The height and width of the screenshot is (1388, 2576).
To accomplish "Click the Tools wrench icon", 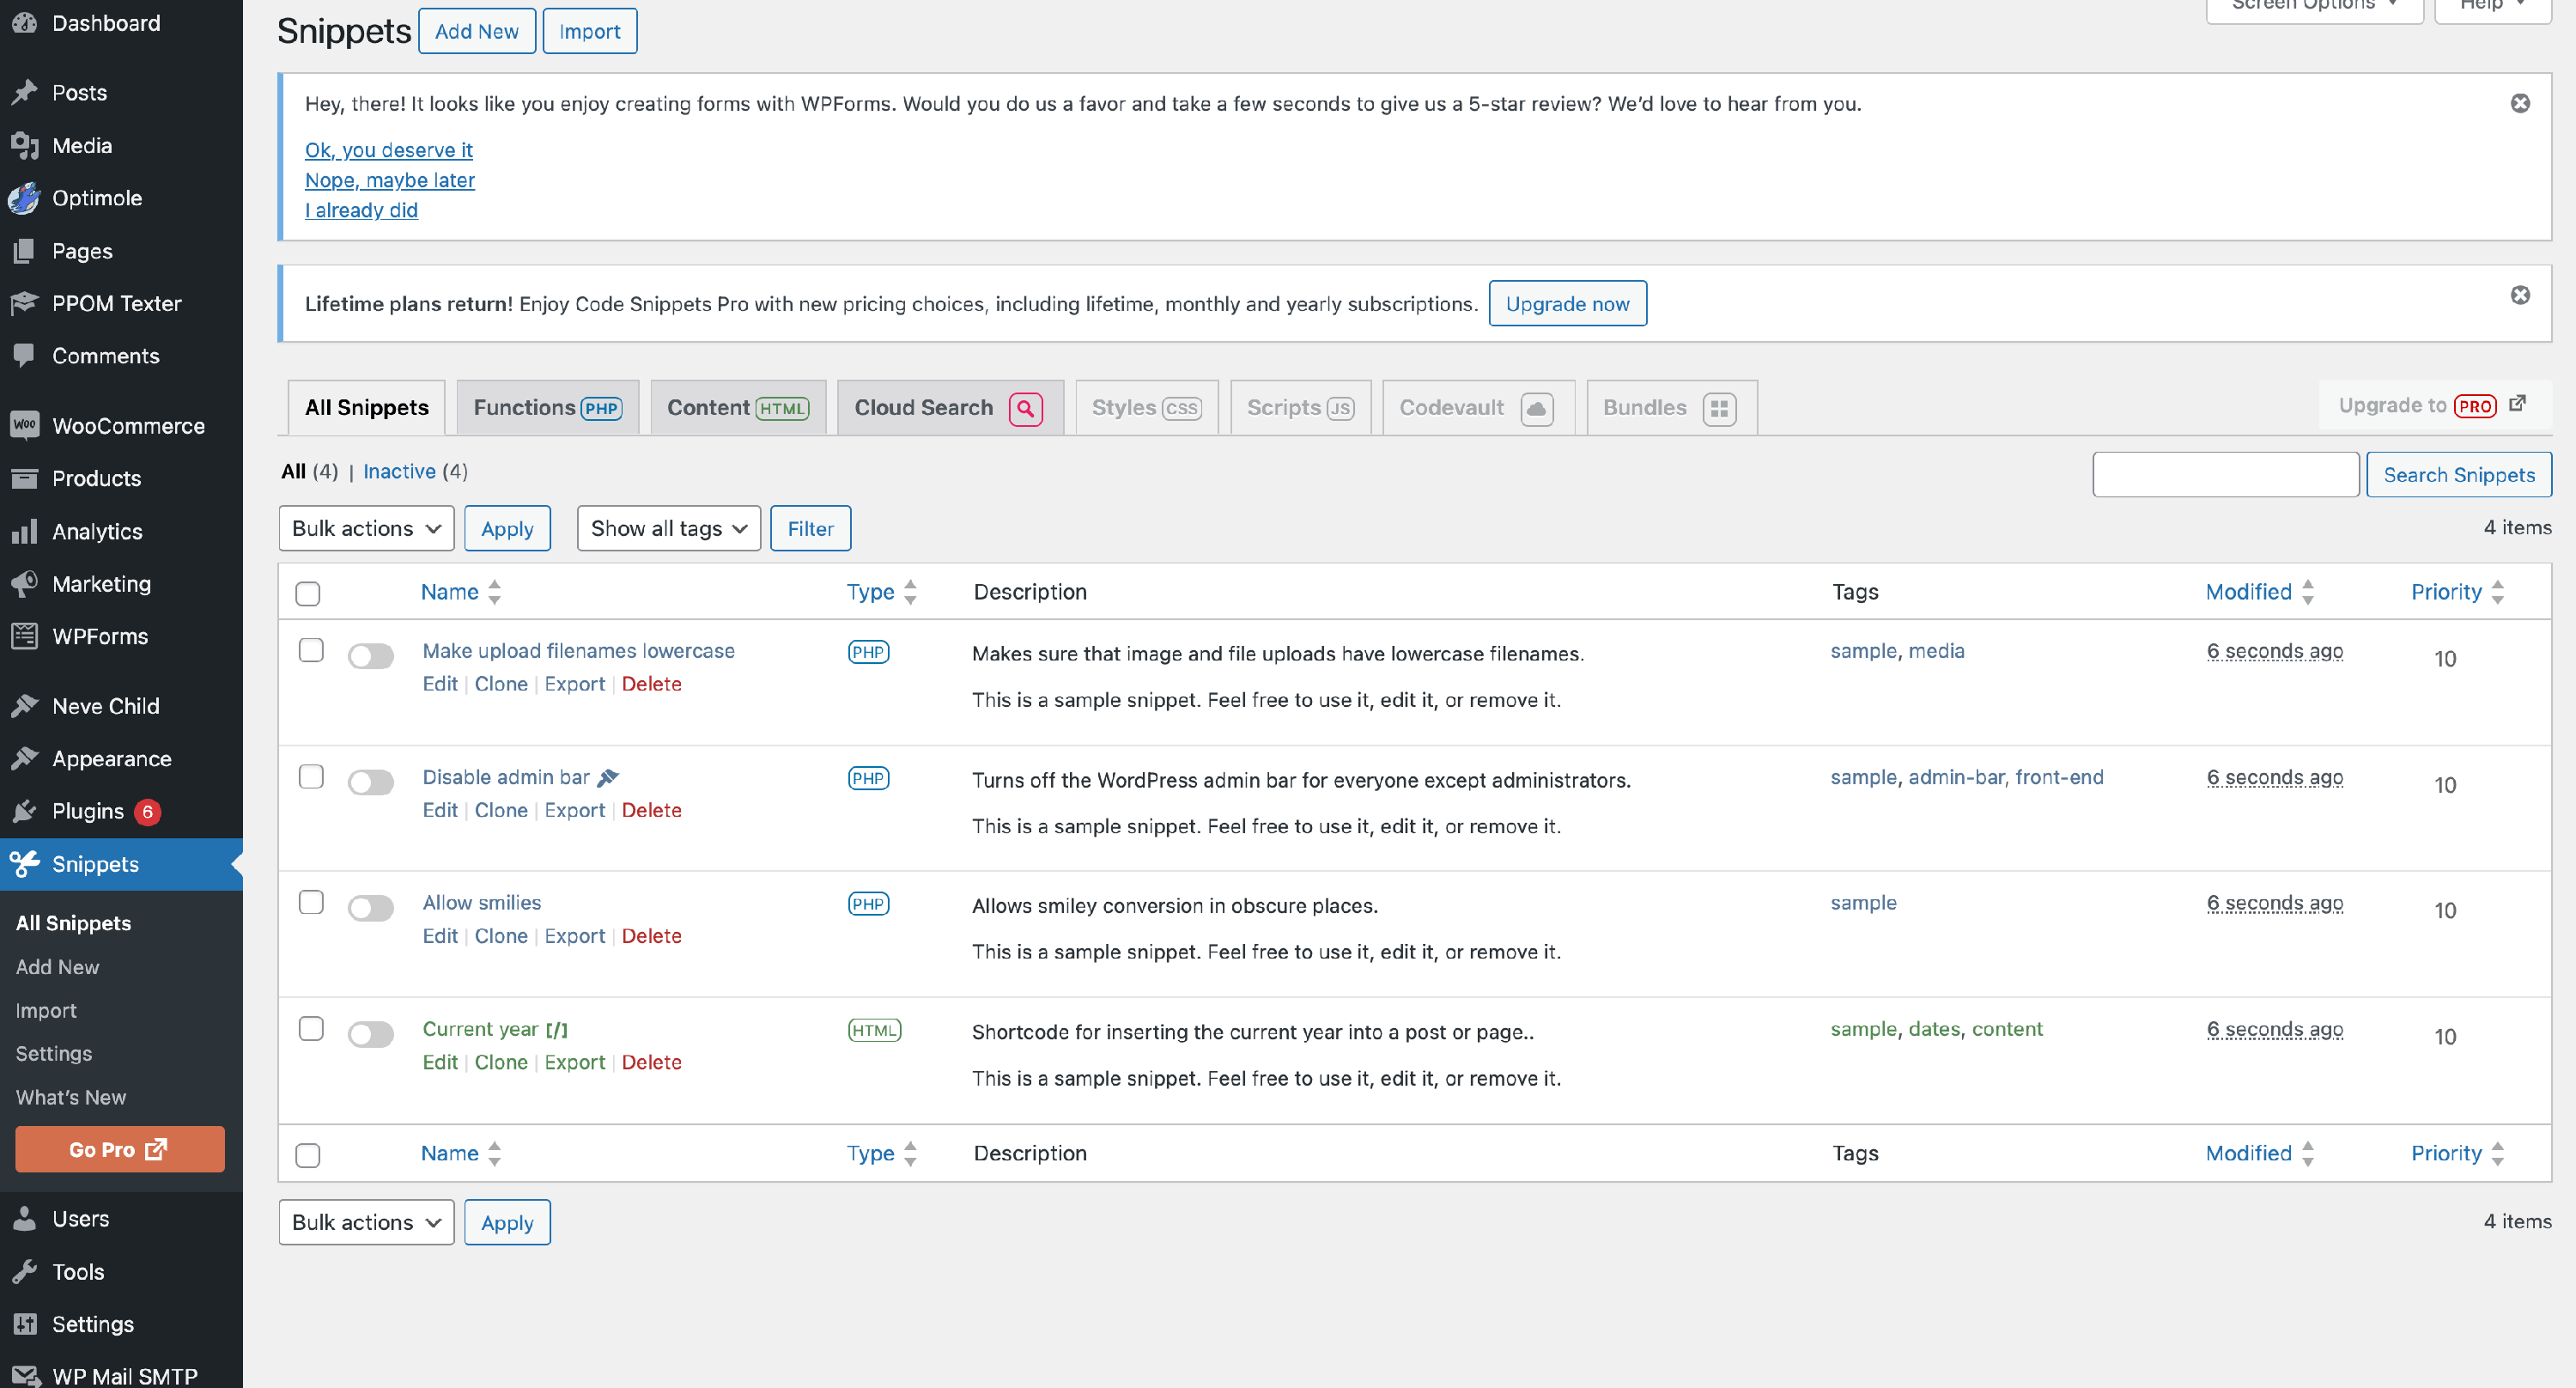I will [x=24, y=1271].
